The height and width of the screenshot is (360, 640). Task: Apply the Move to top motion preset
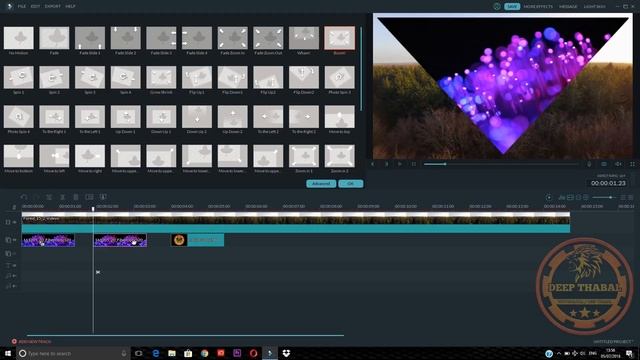[340, 117]
